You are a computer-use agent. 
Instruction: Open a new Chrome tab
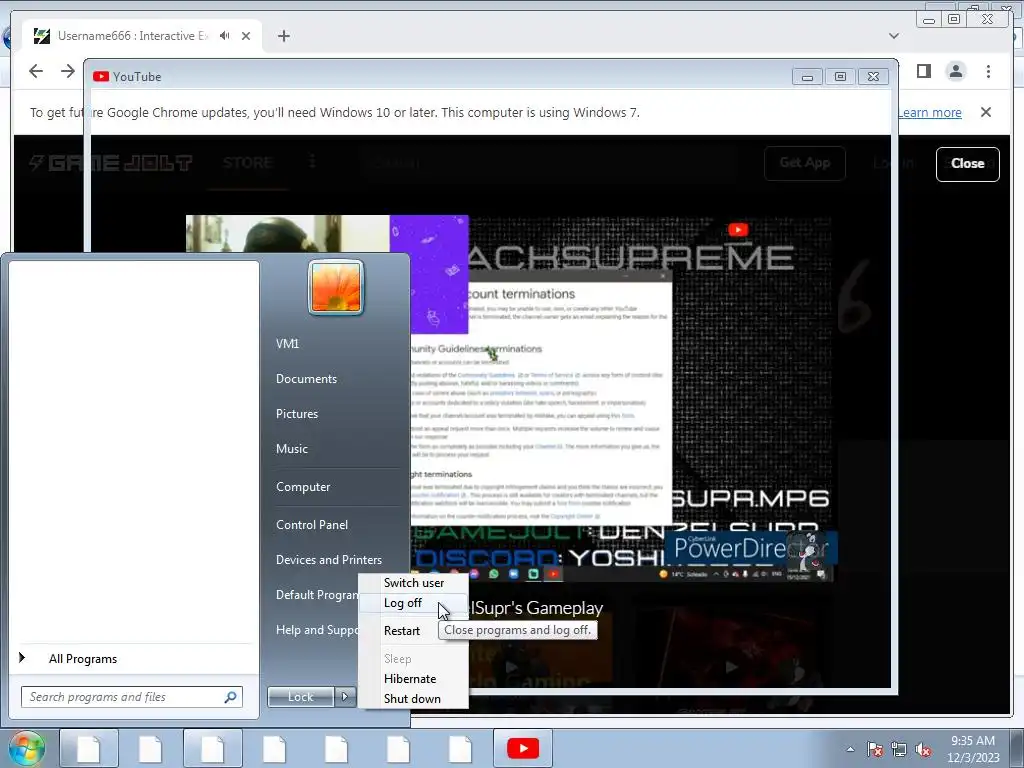pyautogui.click(x=283, y=36)
